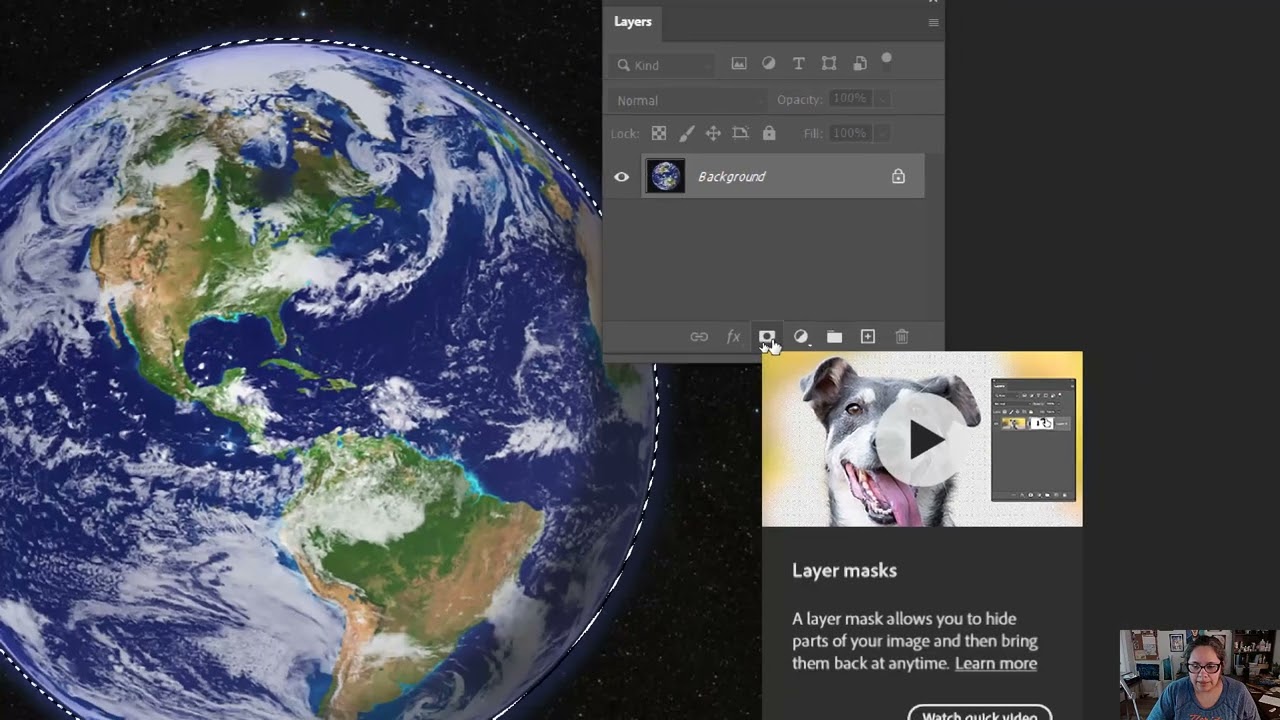Screen dimensions: 1280x720
Task: Lock position move icon
Action: point(713,133)
